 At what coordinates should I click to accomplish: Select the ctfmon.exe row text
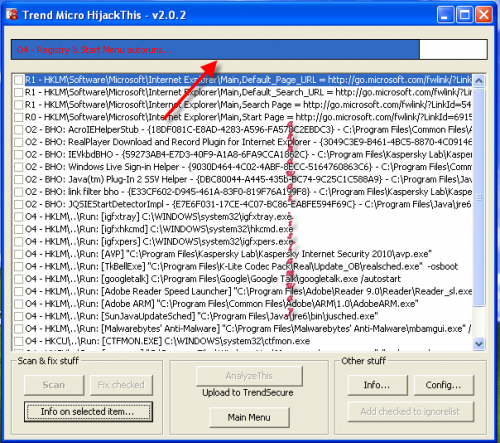(167, 341)
